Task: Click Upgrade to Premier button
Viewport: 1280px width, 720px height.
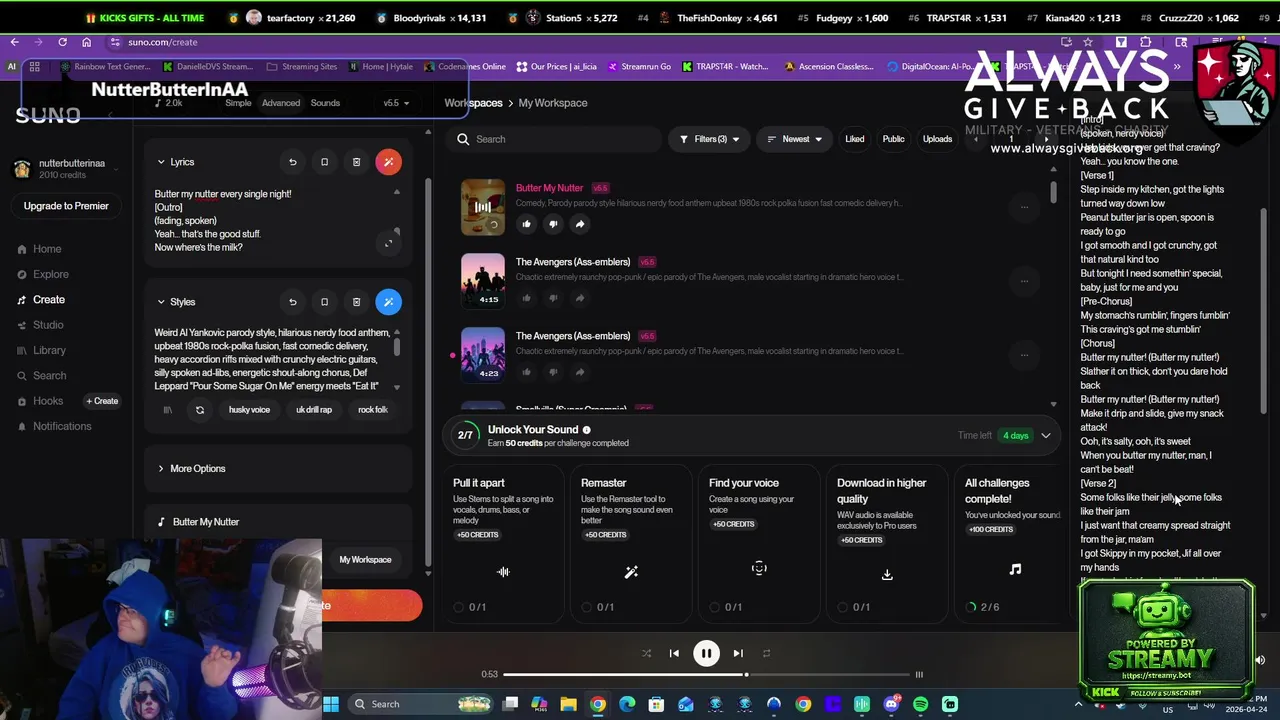Action: (x=66, y=206)
